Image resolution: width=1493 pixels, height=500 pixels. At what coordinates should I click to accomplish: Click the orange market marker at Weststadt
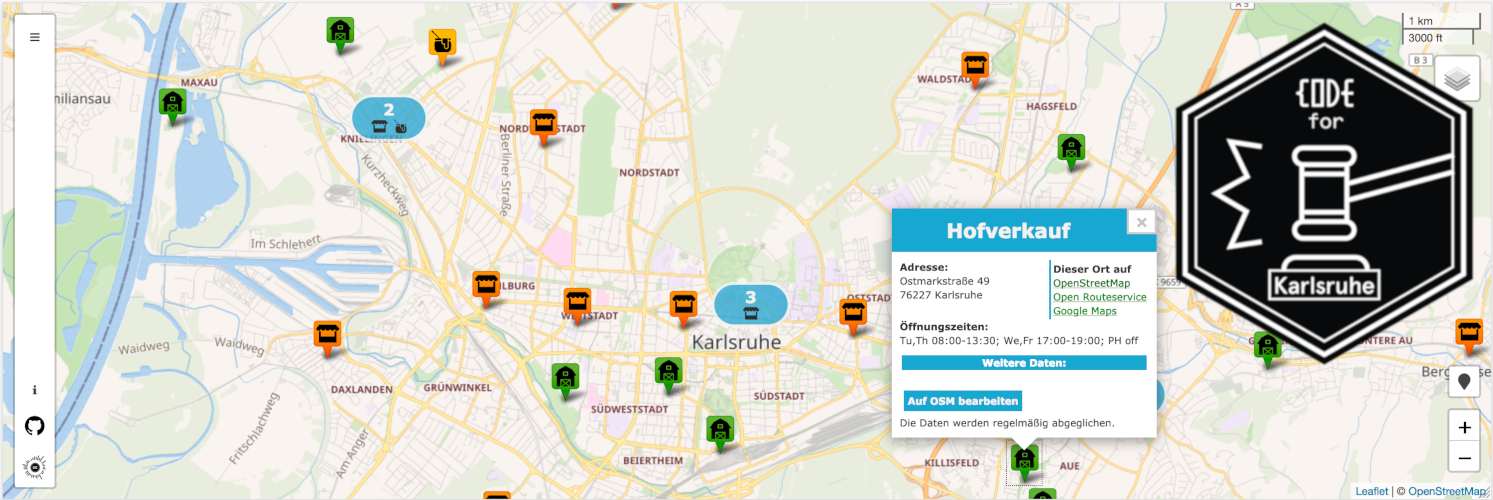click(577, 306)
